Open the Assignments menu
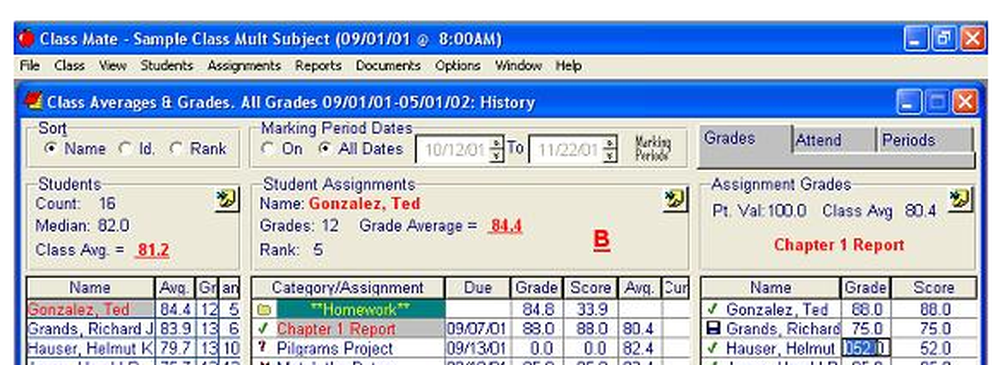This screenshot has height=365, width=1000. pos(244,66)
